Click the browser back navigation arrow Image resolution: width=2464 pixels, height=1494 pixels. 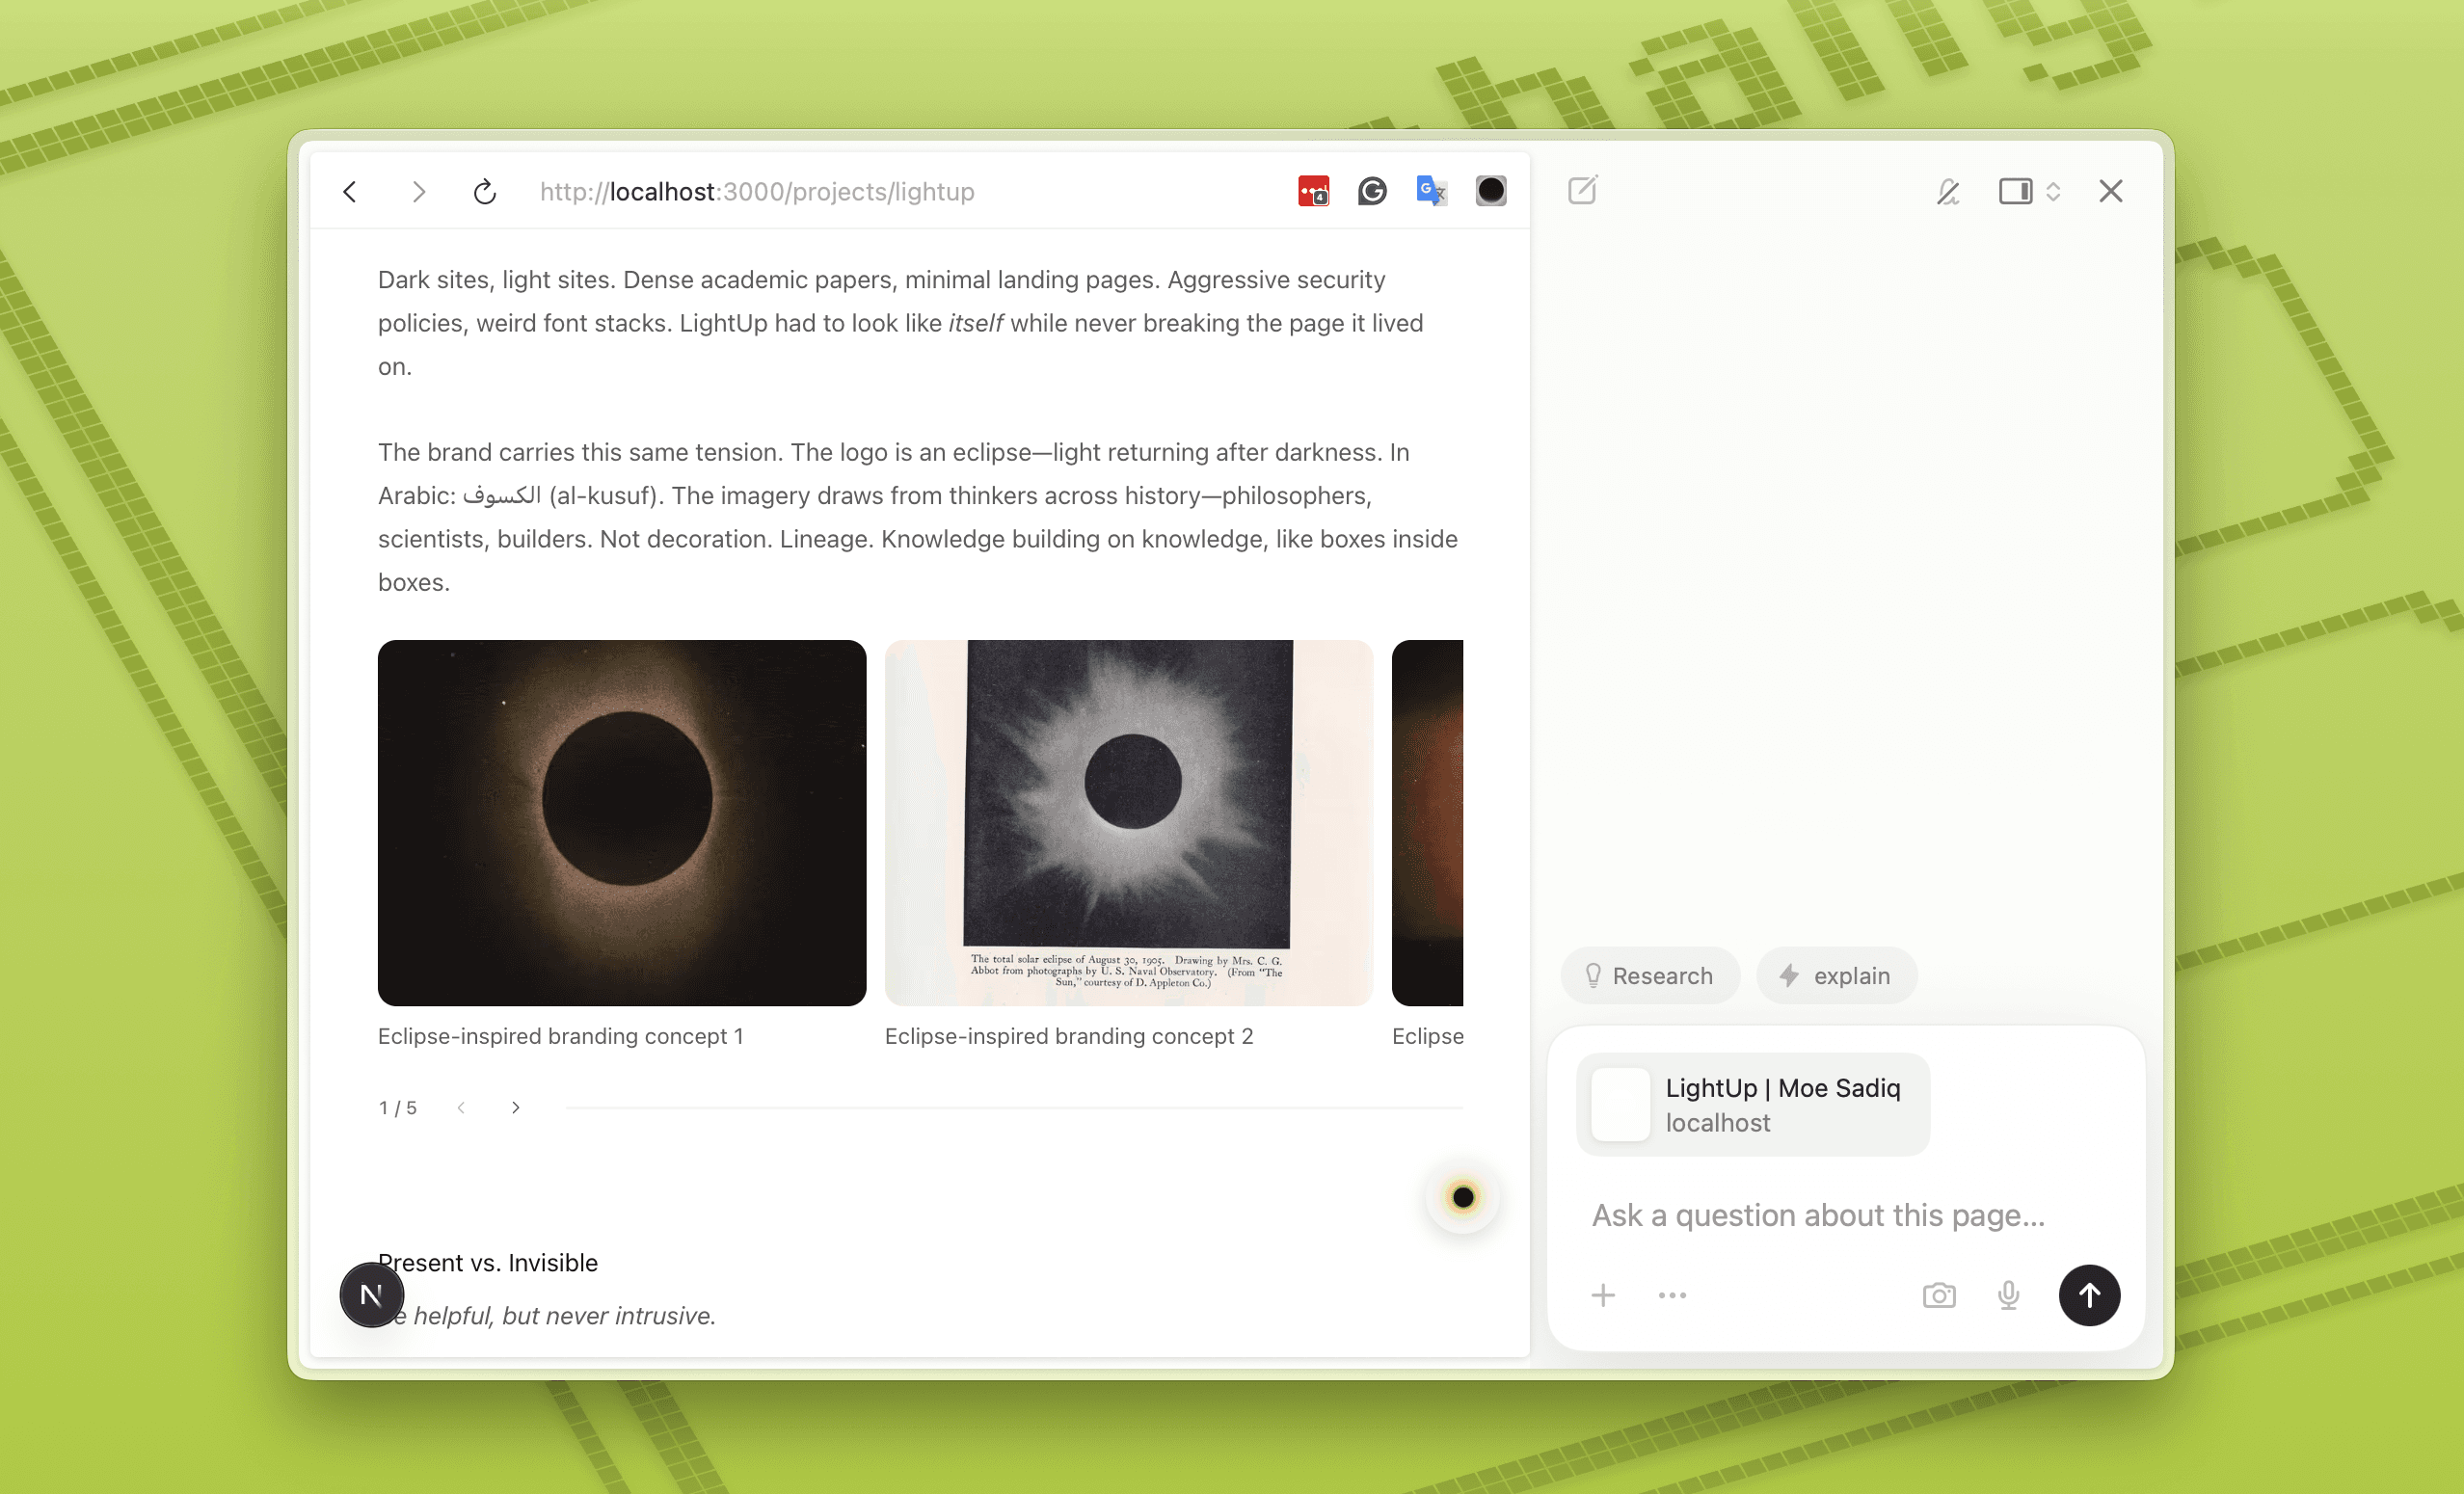pos(349,191)
